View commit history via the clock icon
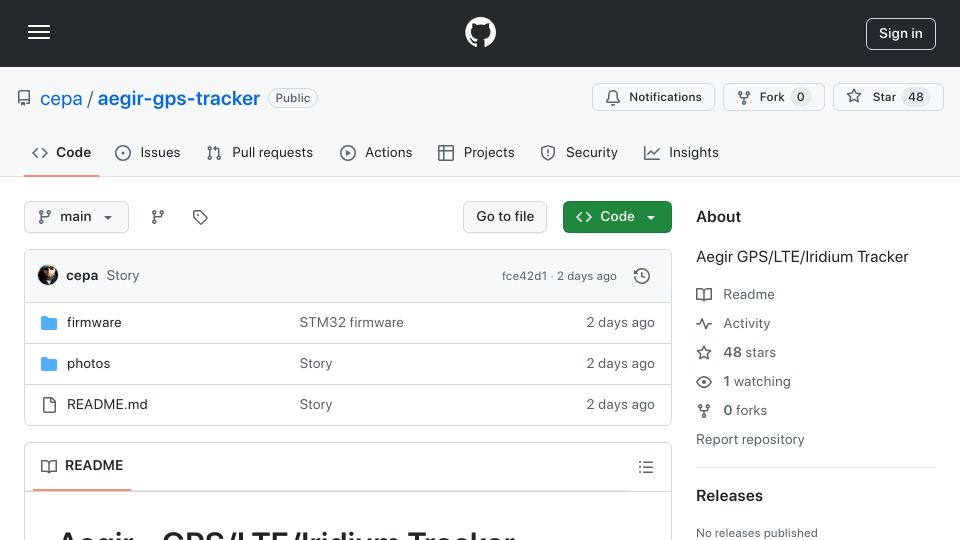The height and width of the screenshot is (540, 960). 642,276
